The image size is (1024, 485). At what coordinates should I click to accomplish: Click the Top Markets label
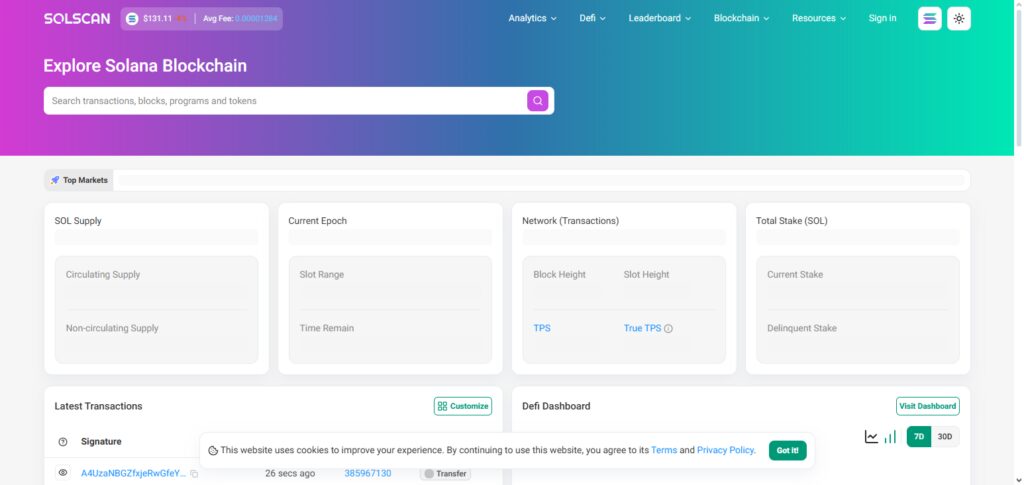pos(85,180)
